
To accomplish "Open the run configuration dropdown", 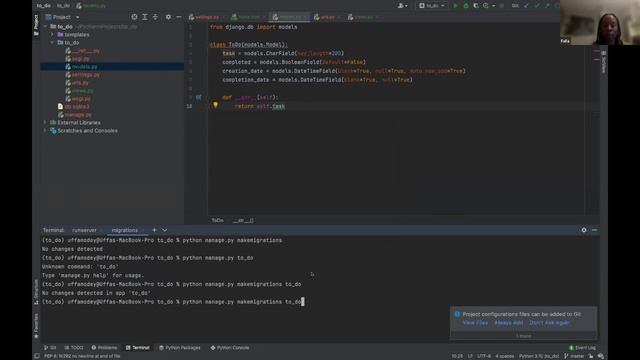I will click(432, 6).
